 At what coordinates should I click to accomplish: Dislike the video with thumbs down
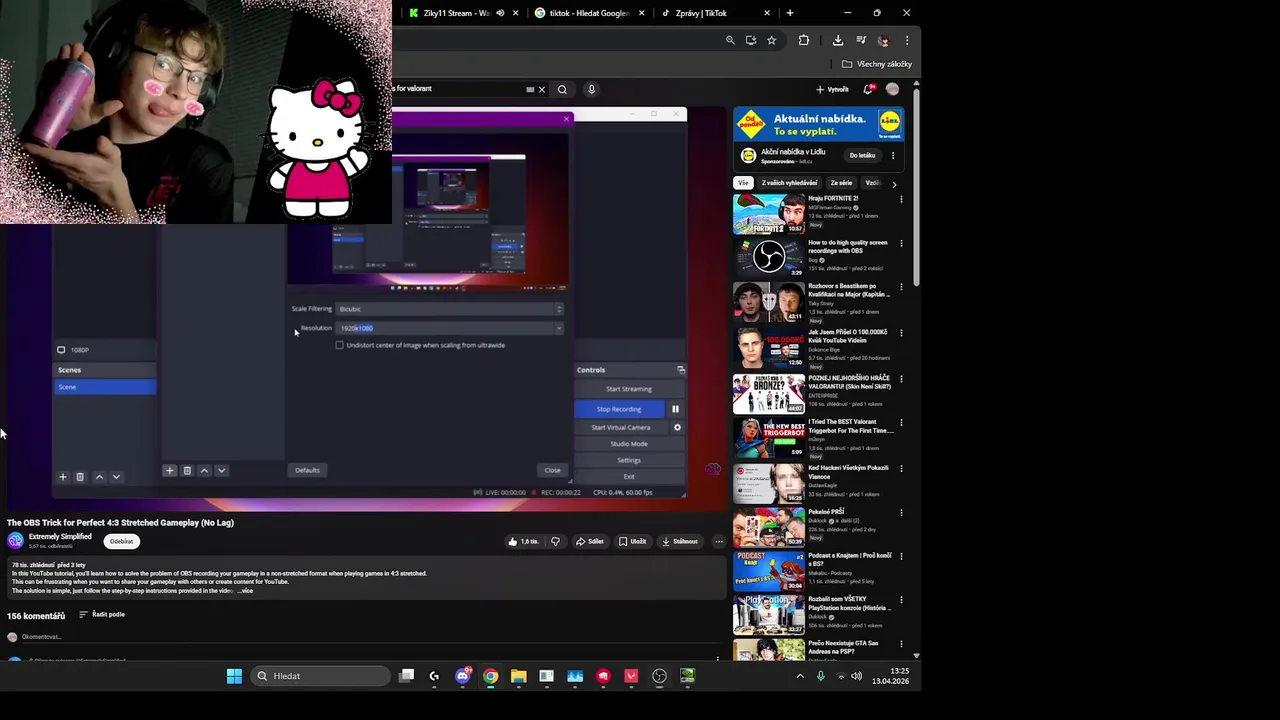[x=556, y=541]
